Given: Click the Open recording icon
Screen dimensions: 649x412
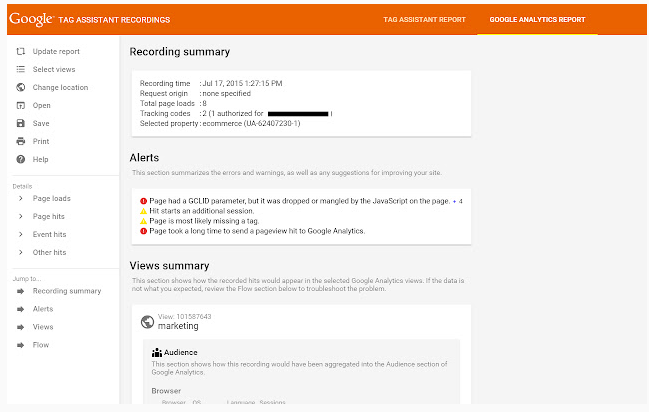Looking at the screenshot, I should click(x=21, y=106).
